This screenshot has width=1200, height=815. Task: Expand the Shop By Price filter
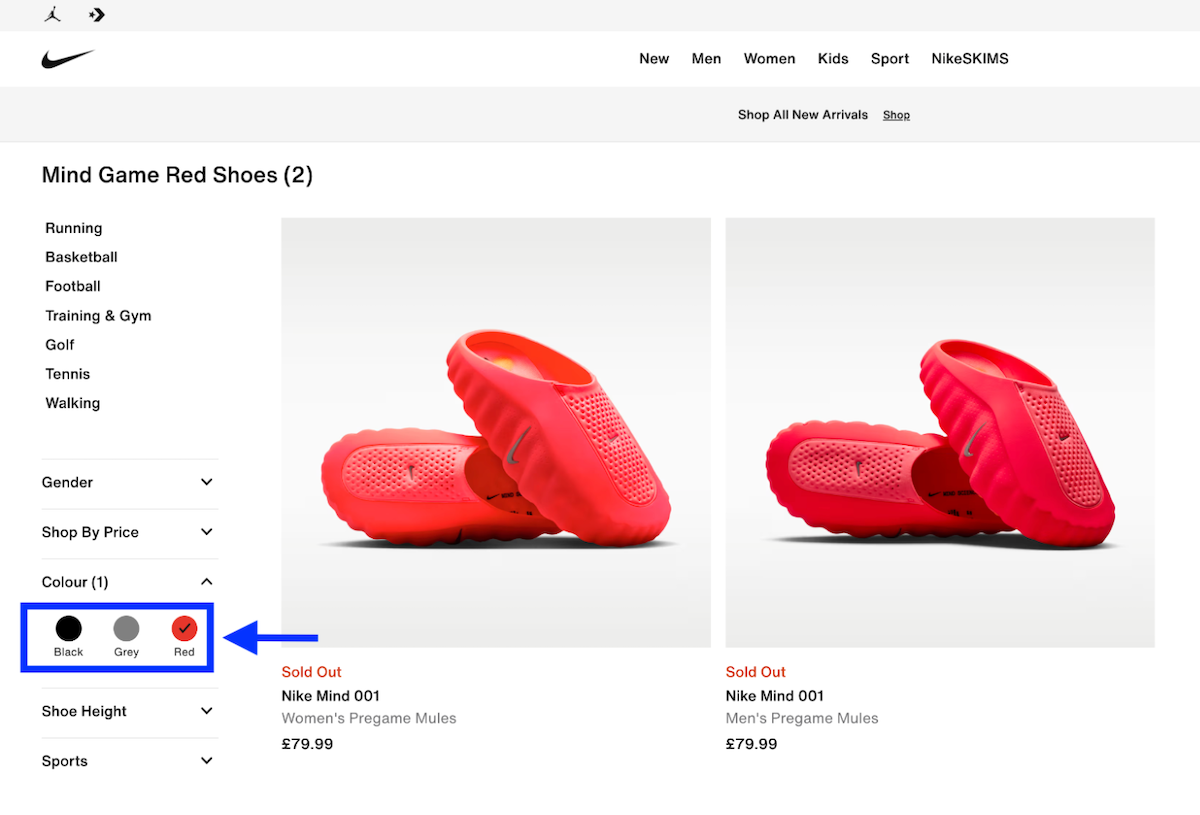[128, 532]
